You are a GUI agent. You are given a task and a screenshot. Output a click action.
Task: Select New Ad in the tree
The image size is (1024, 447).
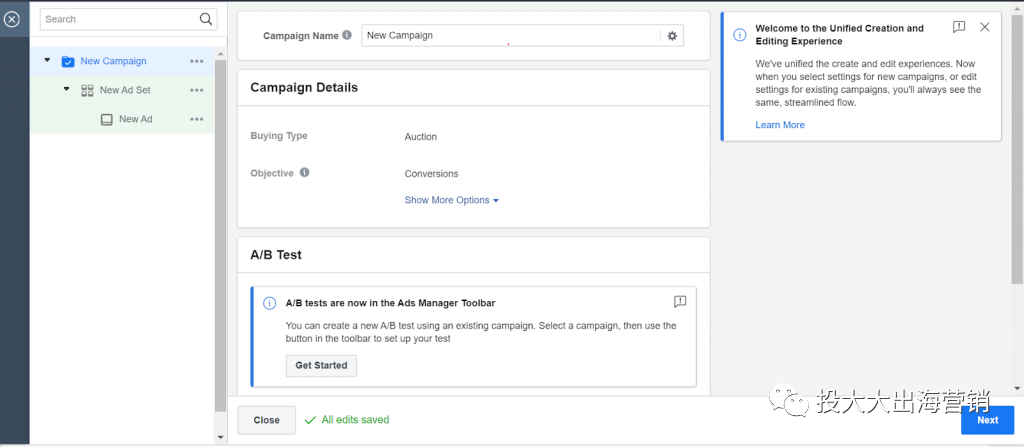coord(135,119)
